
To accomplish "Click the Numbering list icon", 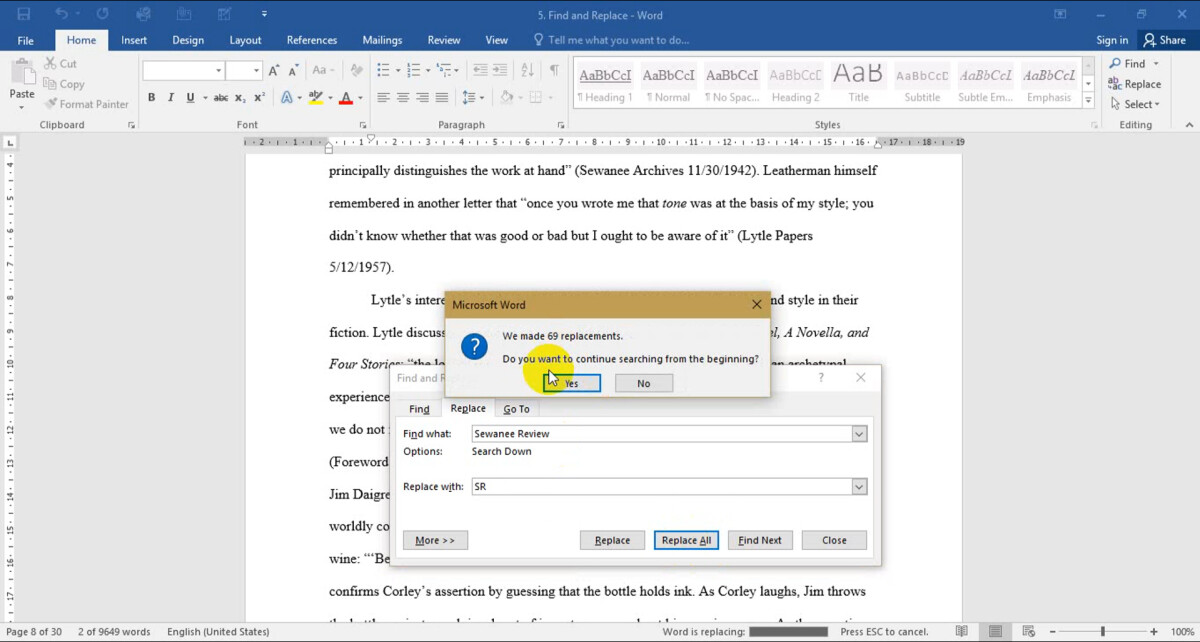I will [412, 70].
